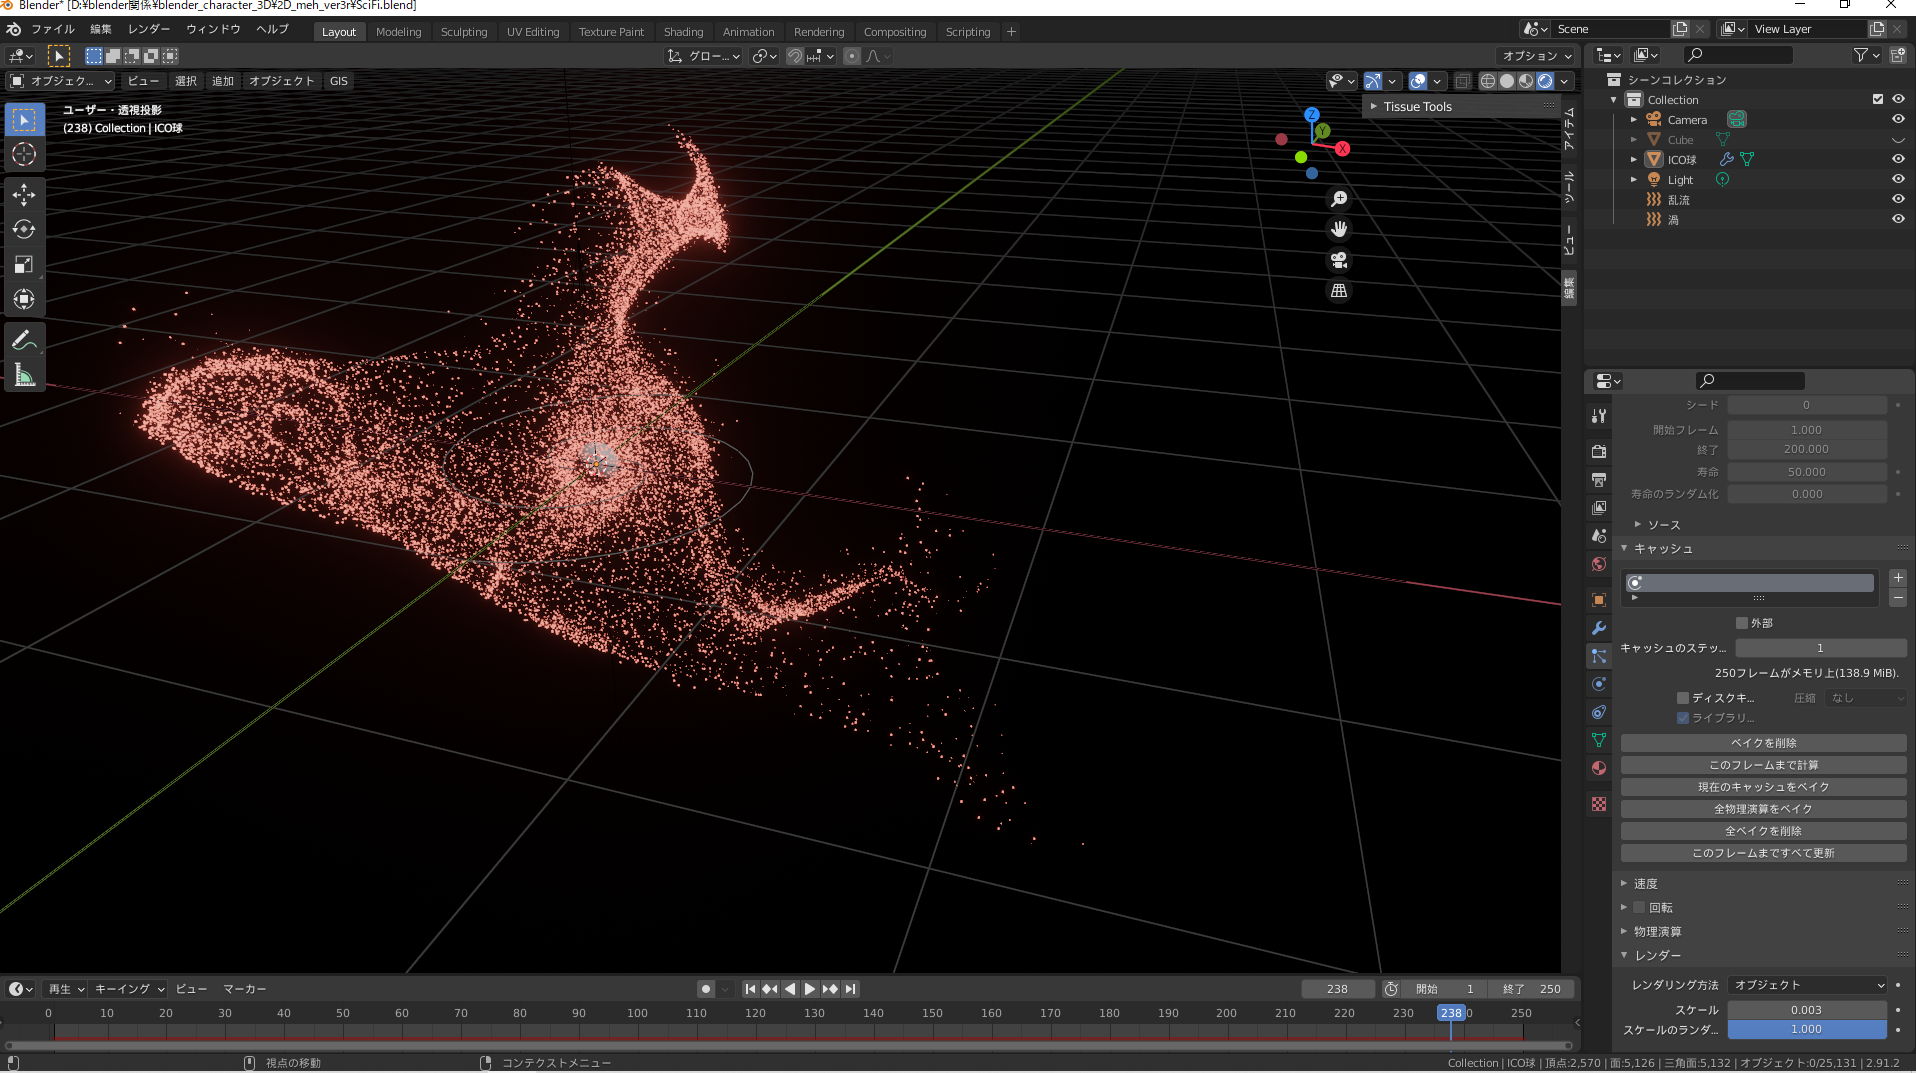The width and height of the screenshot is (1916, 1073).
Task: Select the Measure tool
Action: [x=24, y=376]
